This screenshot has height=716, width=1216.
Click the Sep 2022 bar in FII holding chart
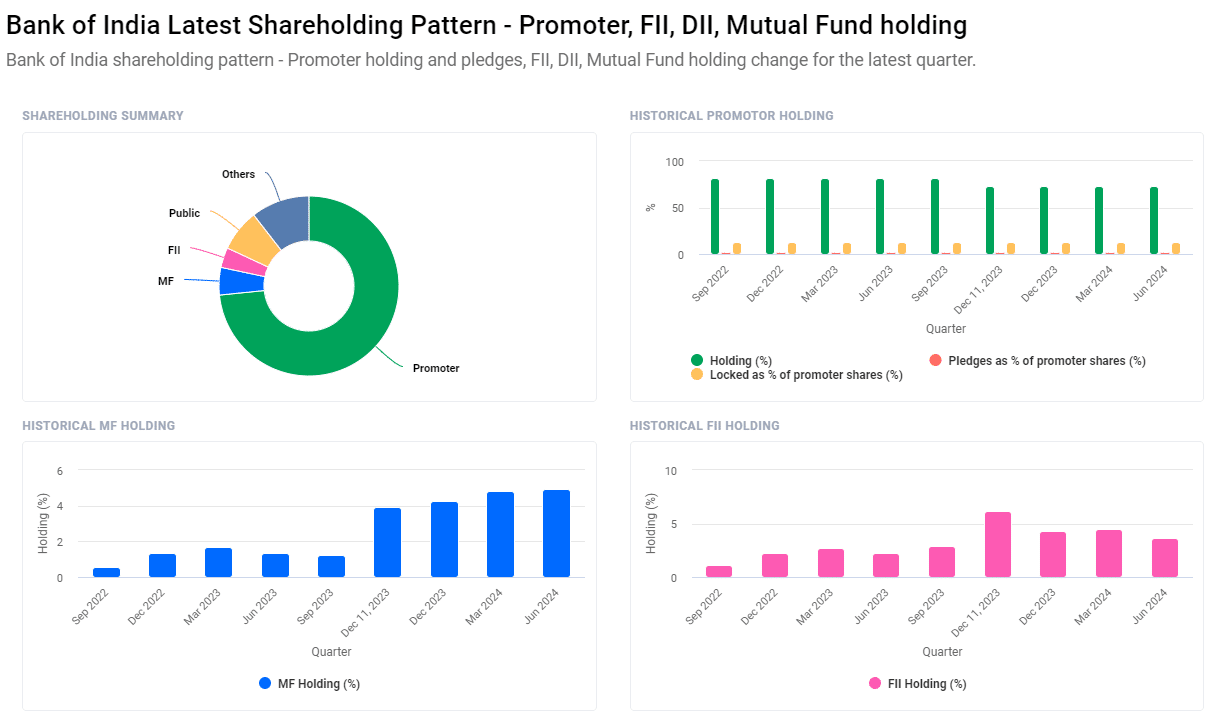(x=719, y=571)
